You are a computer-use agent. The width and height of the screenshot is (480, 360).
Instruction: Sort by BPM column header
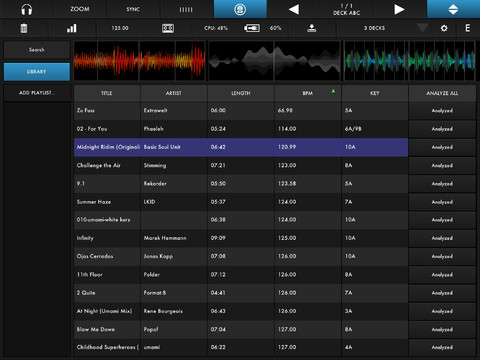click(x=308, y=93)
